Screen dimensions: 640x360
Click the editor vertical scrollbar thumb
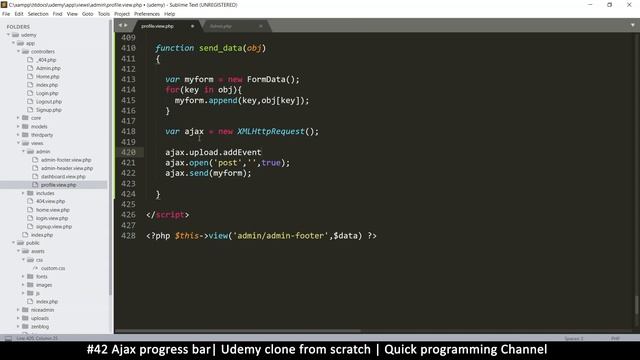point(636,305)
